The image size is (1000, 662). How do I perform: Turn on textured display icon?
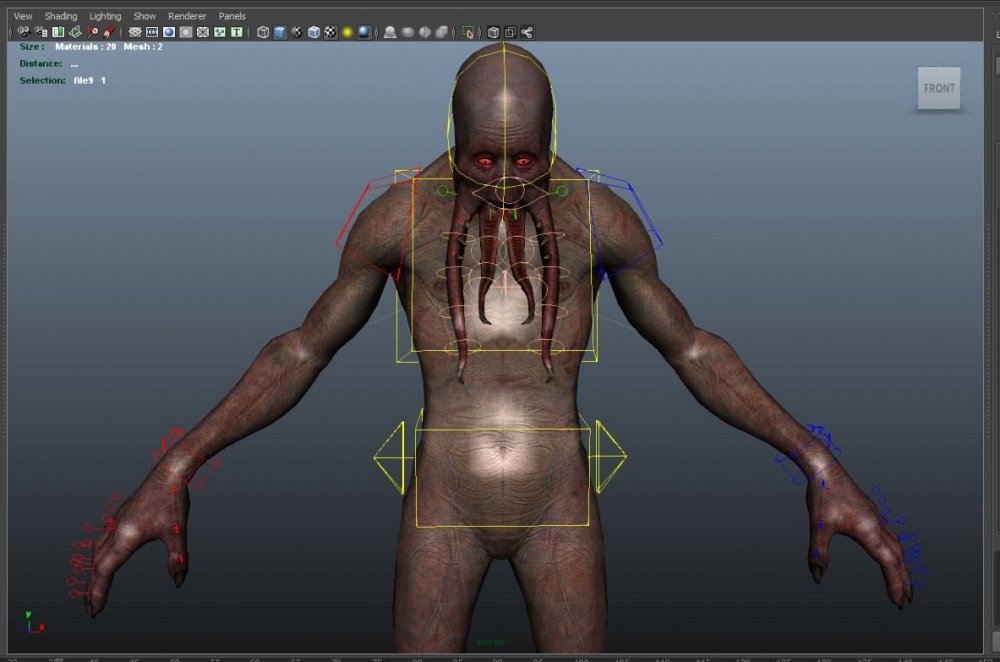(330, 32)
